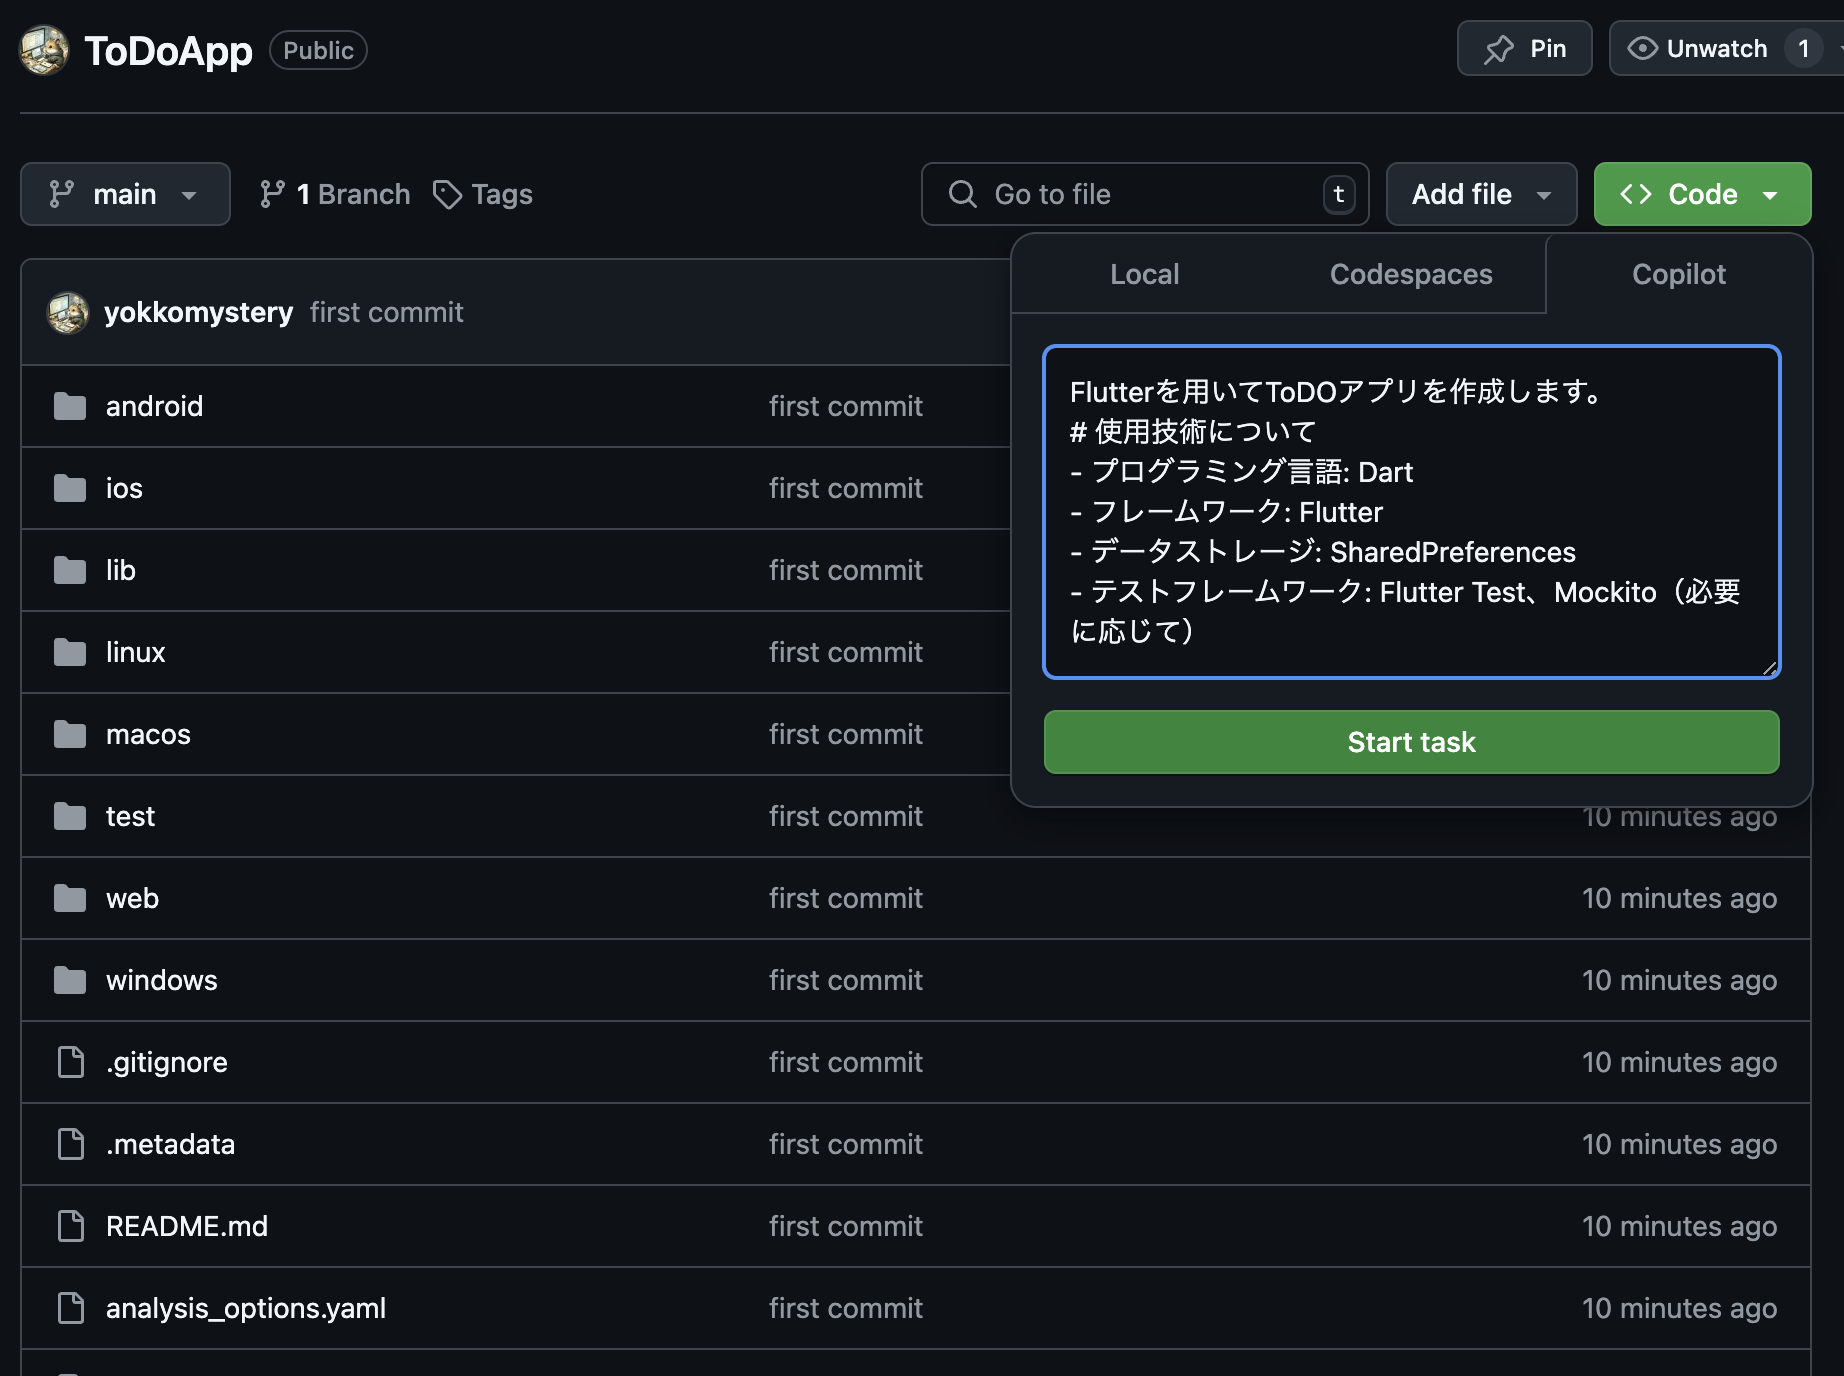Click the Public visibility badge
Screen dimensions: 1844x1376
318,50
